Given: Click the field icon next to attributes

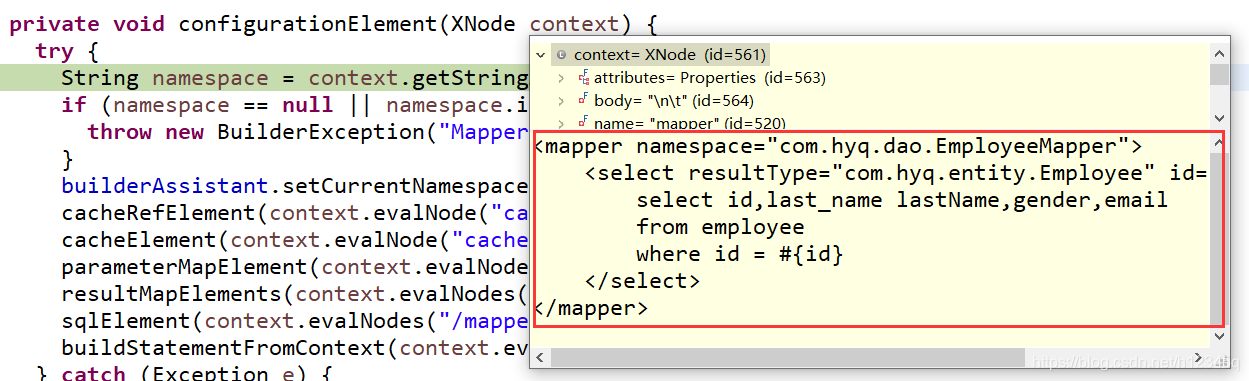Looking at the screenshot, I should click(x=584, y=77).
